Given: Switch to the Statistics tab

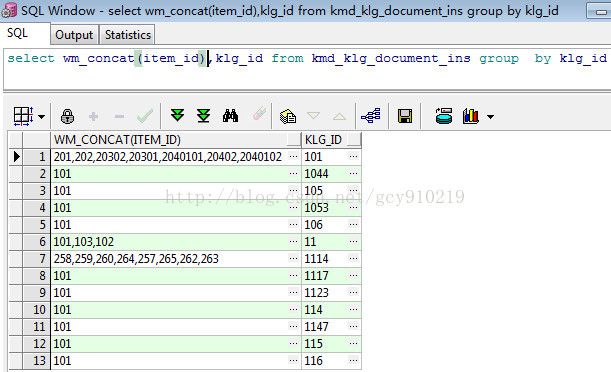Looking at the screenshot, I should pyautogui.click(x=128, y=35).
